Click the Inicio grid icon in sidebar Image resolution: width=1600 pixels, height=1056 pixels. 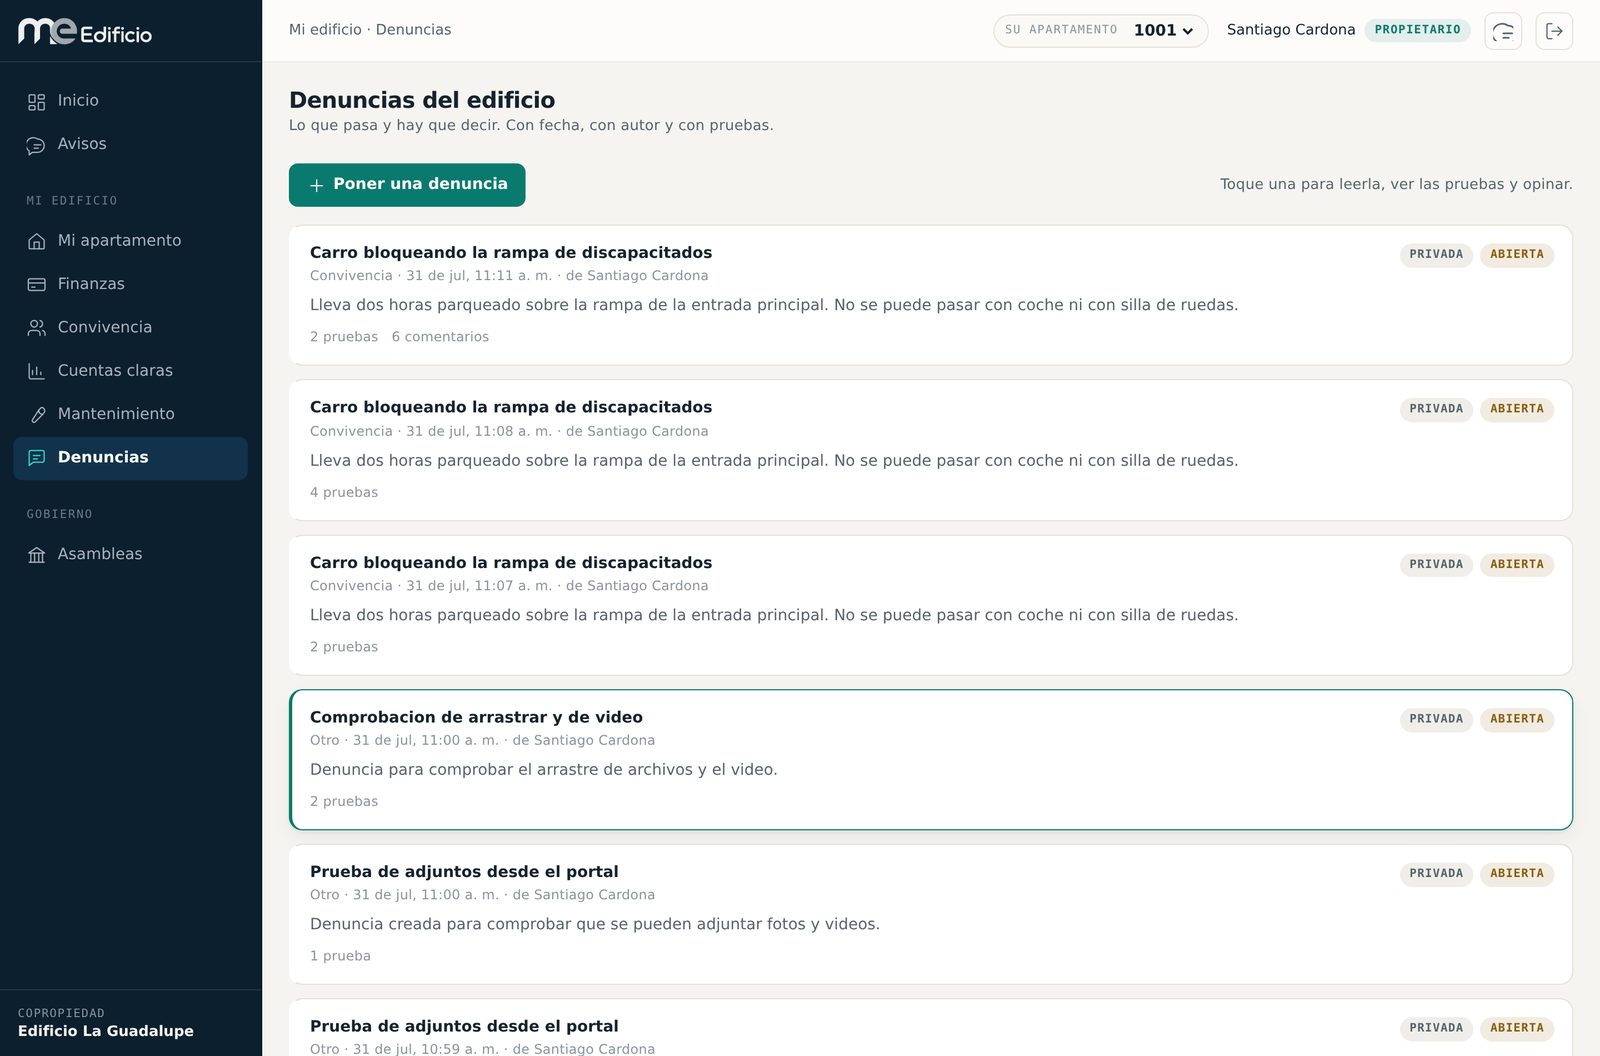pyautogui.click(x=37, y=101)
